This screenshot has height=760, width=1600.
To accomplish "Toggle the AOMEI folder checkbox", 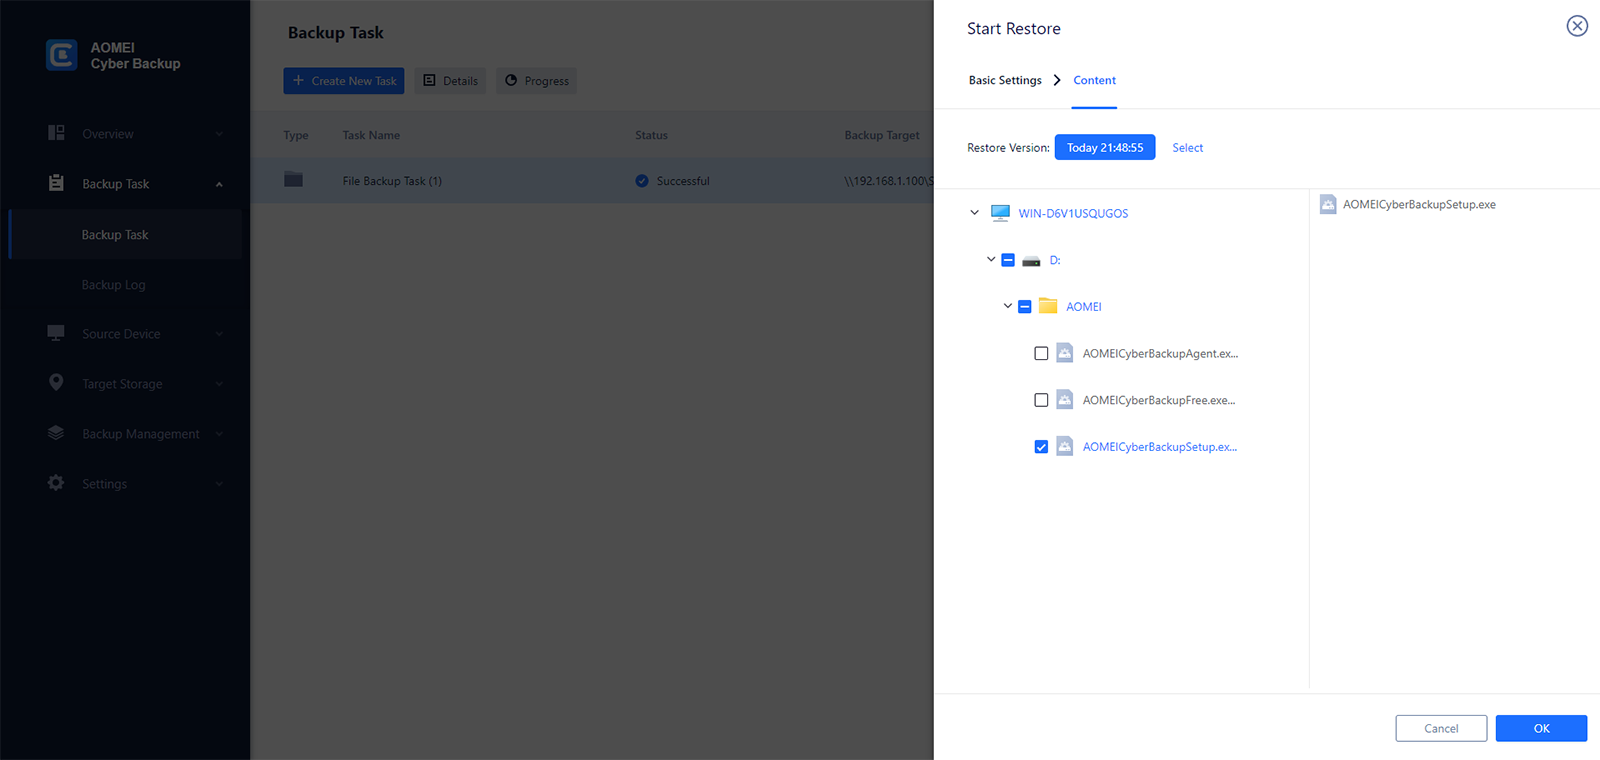I will (1025, 307).
